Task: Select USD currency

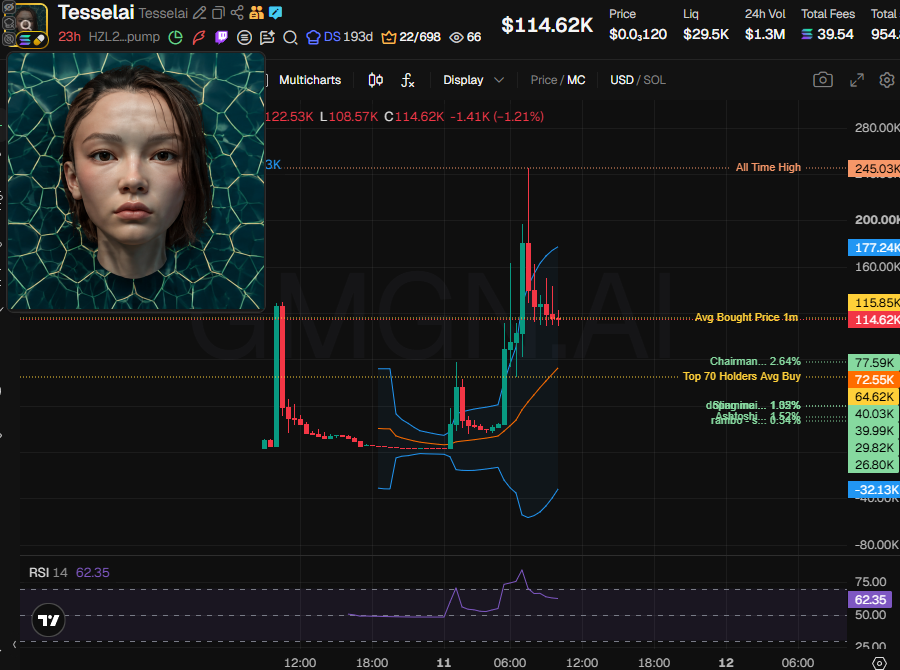Action: point(622,80)
